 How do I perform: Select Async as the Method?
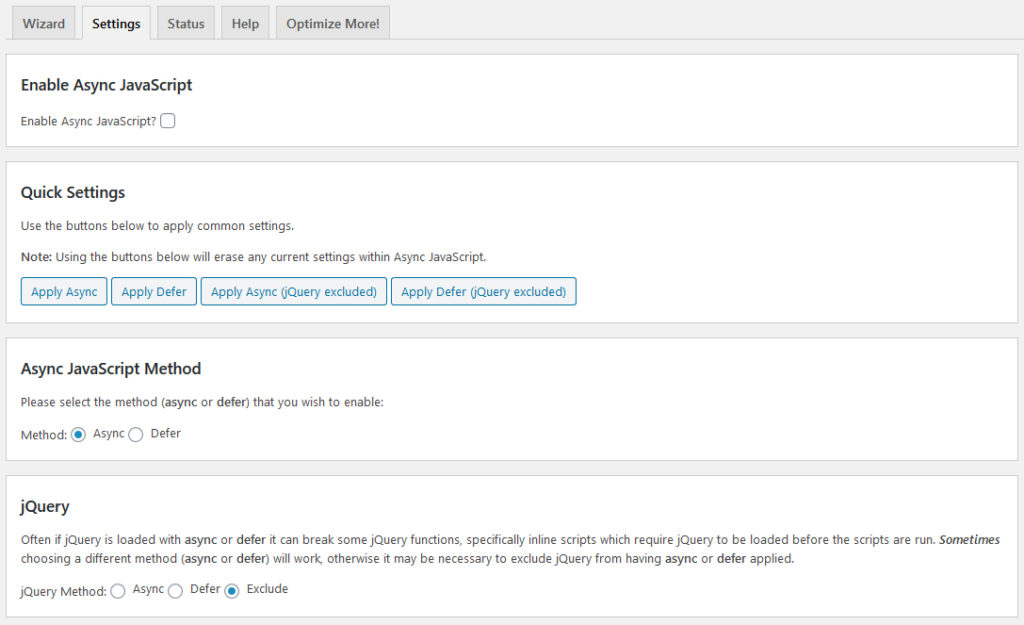(78, 434)
